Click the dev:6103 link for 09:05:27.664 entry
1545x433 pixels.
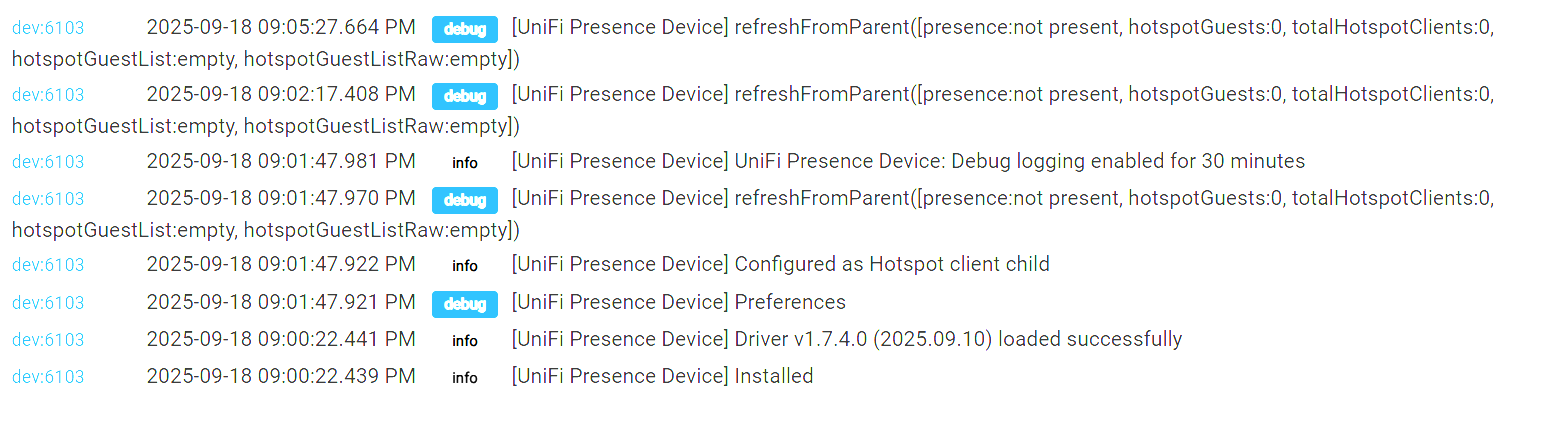(x=48, y=28)
